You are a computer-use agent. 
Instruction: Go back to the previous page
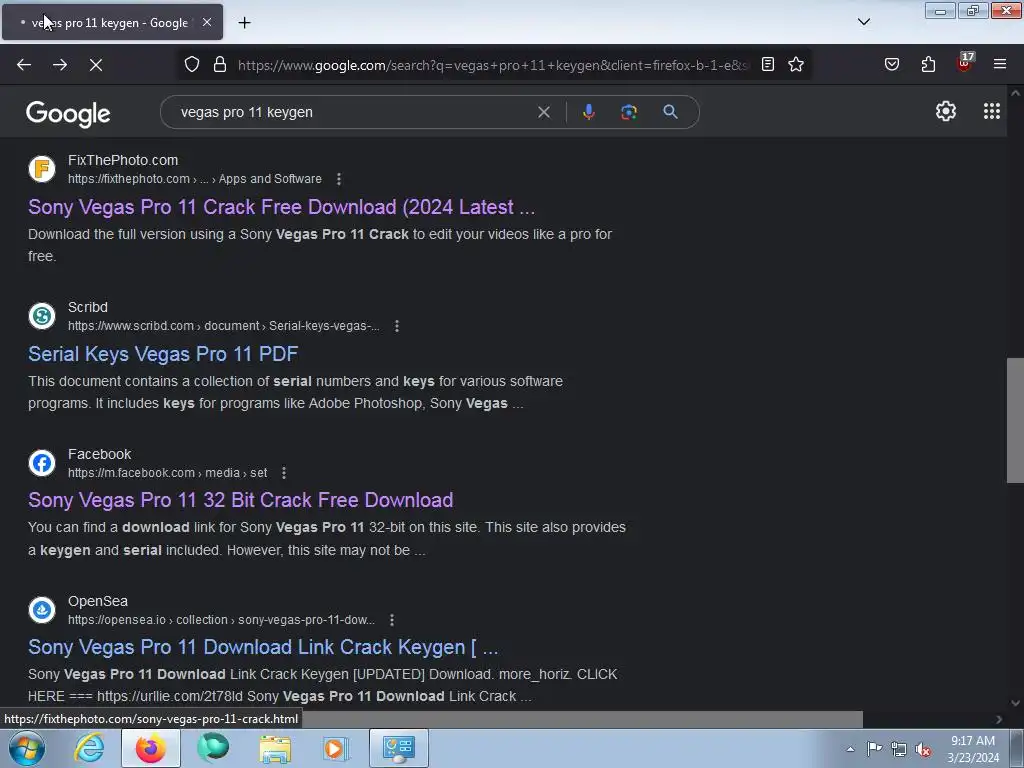24,65
